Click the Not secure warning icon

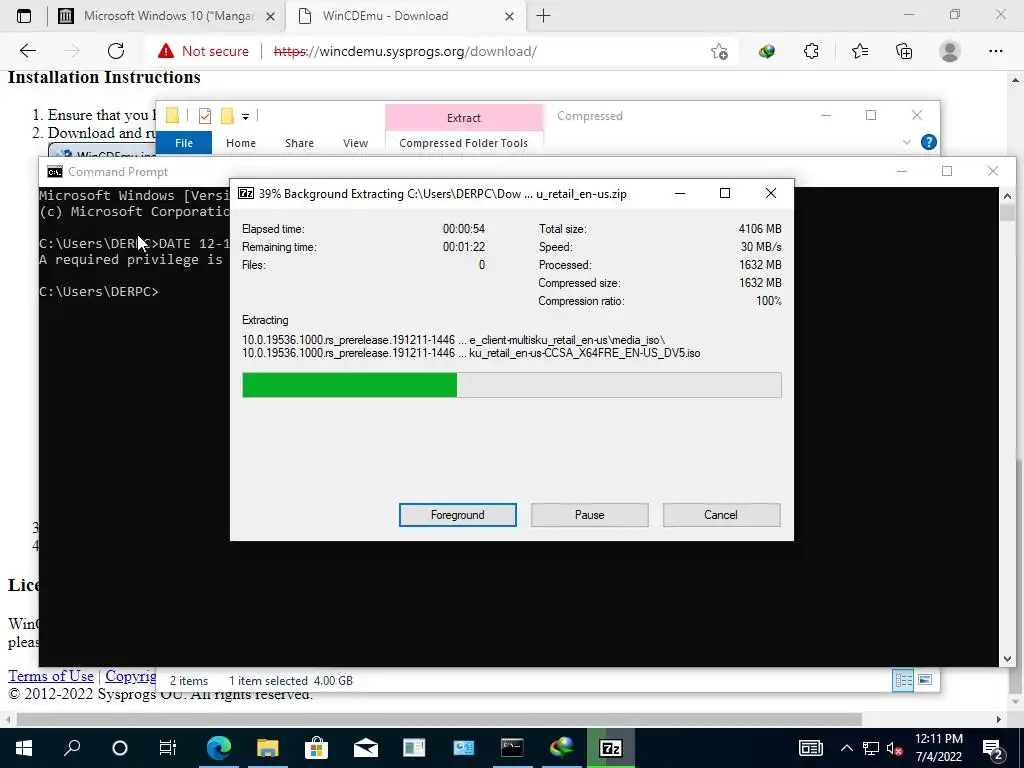pyautogui.click(x=166, y=51)
